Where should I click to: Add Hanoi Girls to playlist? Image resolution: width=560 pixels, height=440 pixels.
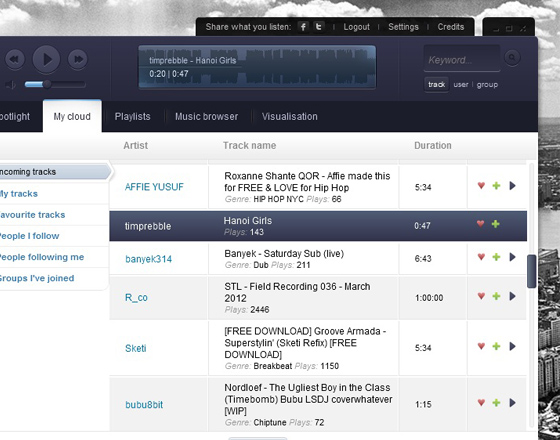pyautogui.click(x=495, y=224)
